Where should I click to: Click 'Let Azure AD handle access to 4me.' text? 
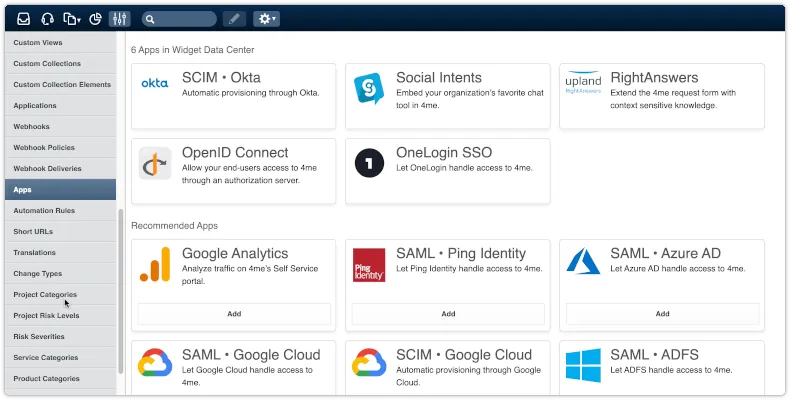[x=678, y=269]
